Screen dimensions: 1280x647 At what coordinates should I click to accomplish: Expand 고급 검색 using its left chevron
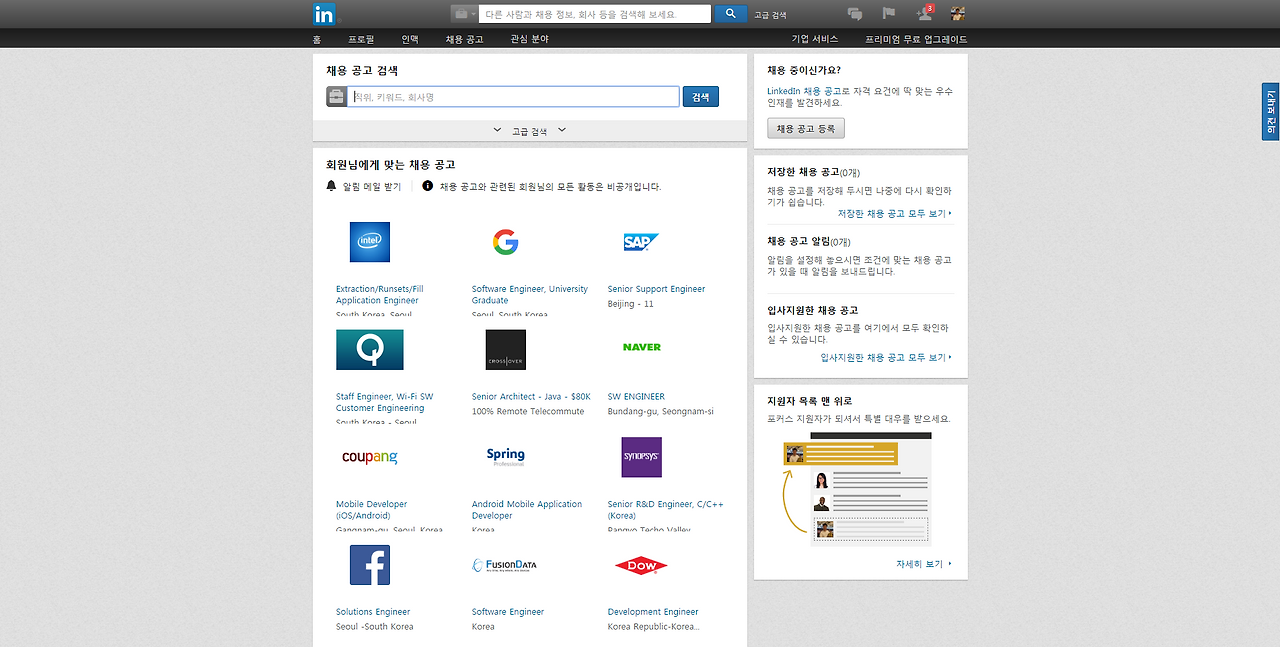coord(497,129)
